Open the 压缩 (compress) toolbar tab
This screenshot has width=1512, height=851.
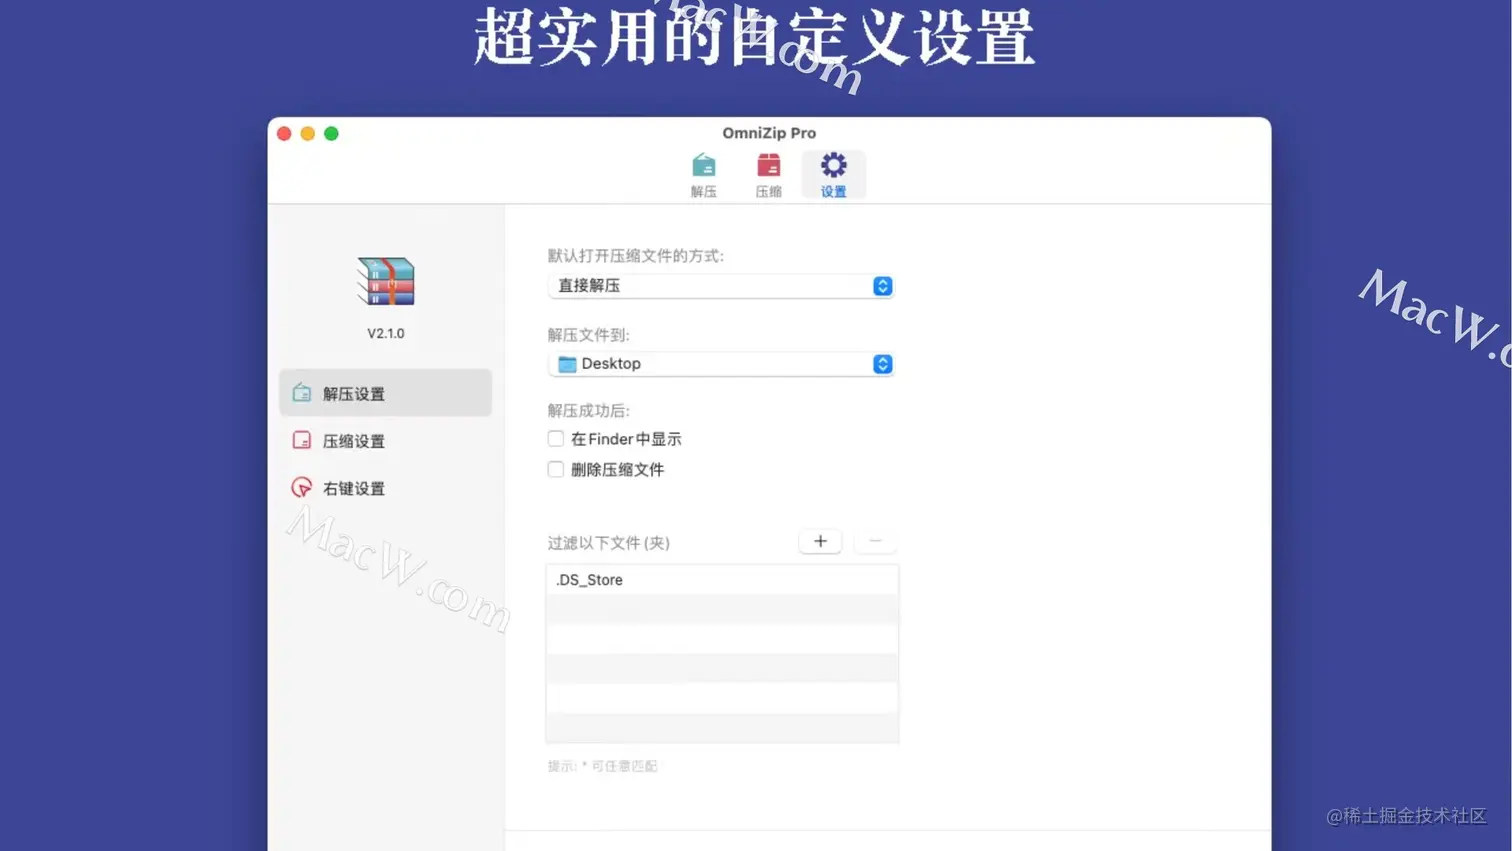pos(768,175)
